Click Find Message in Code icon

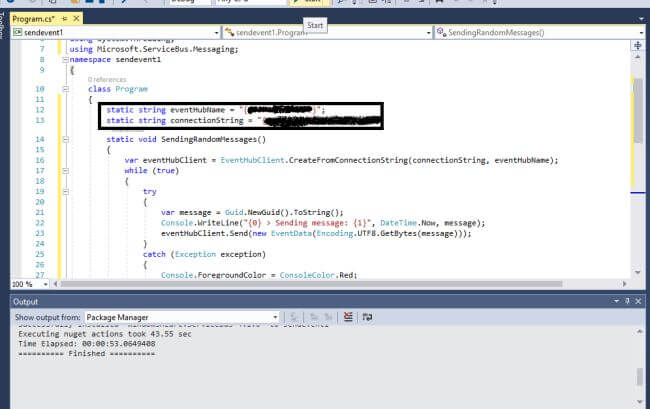(293, 317)
